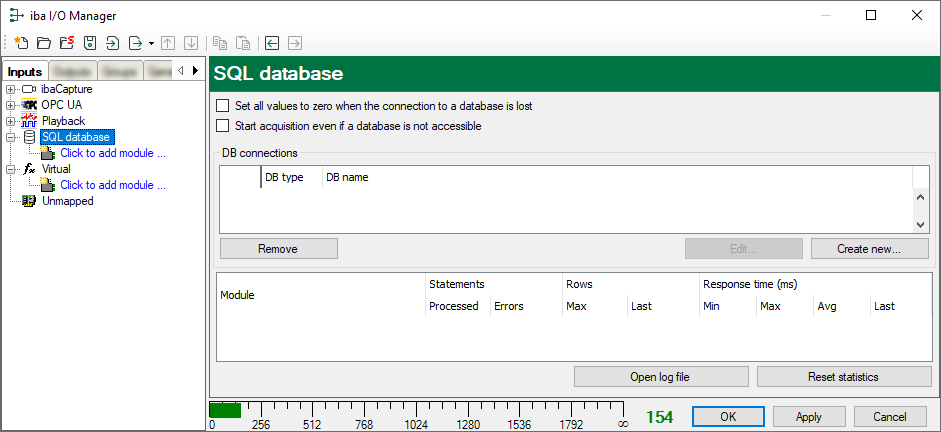Click the move up arrow icon
The height and width of the screenshot is (432, 941).
click(169, 43)
